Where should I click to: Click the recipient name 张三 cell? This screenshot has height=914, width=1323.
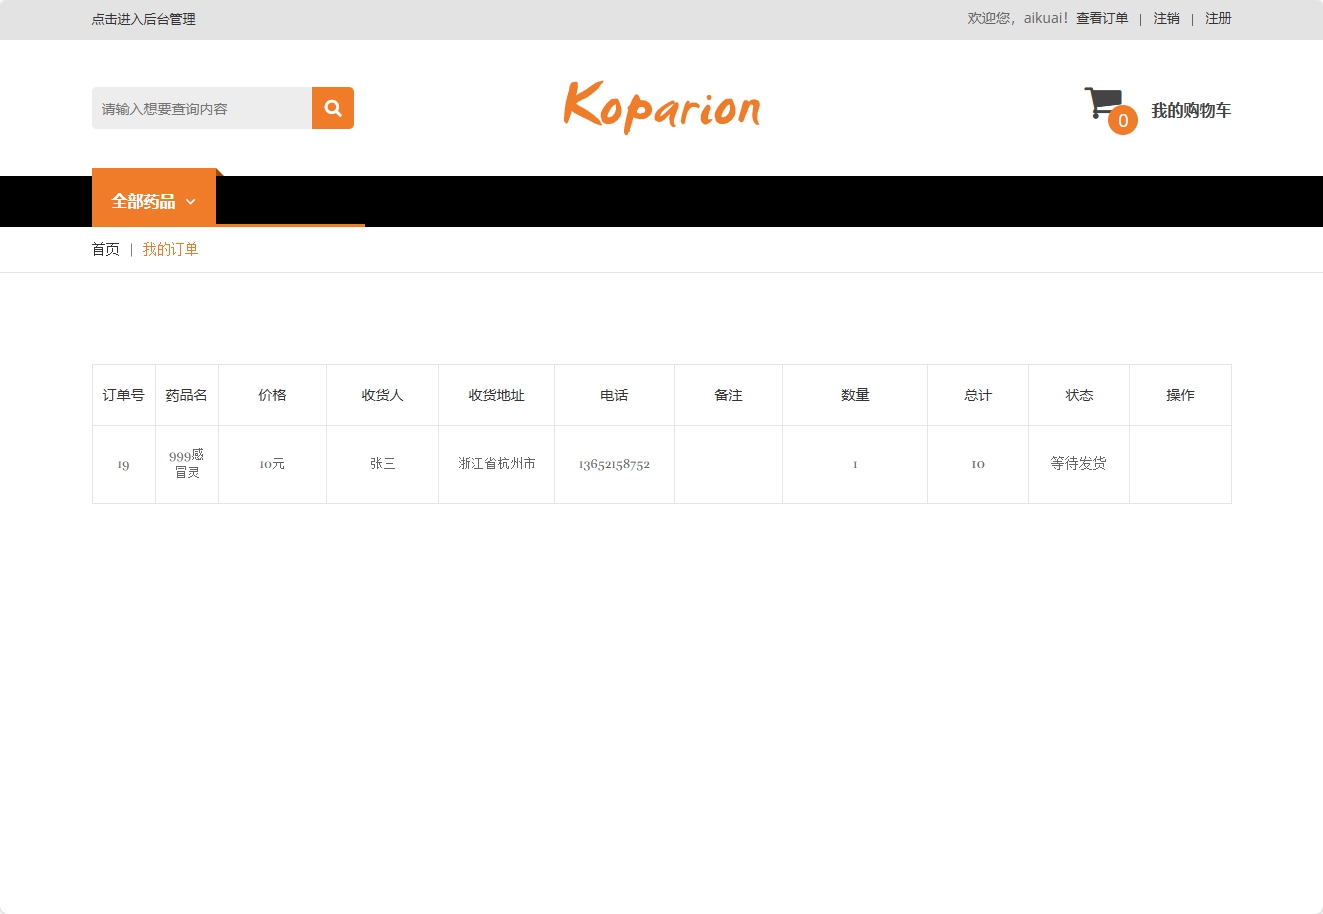382,463
